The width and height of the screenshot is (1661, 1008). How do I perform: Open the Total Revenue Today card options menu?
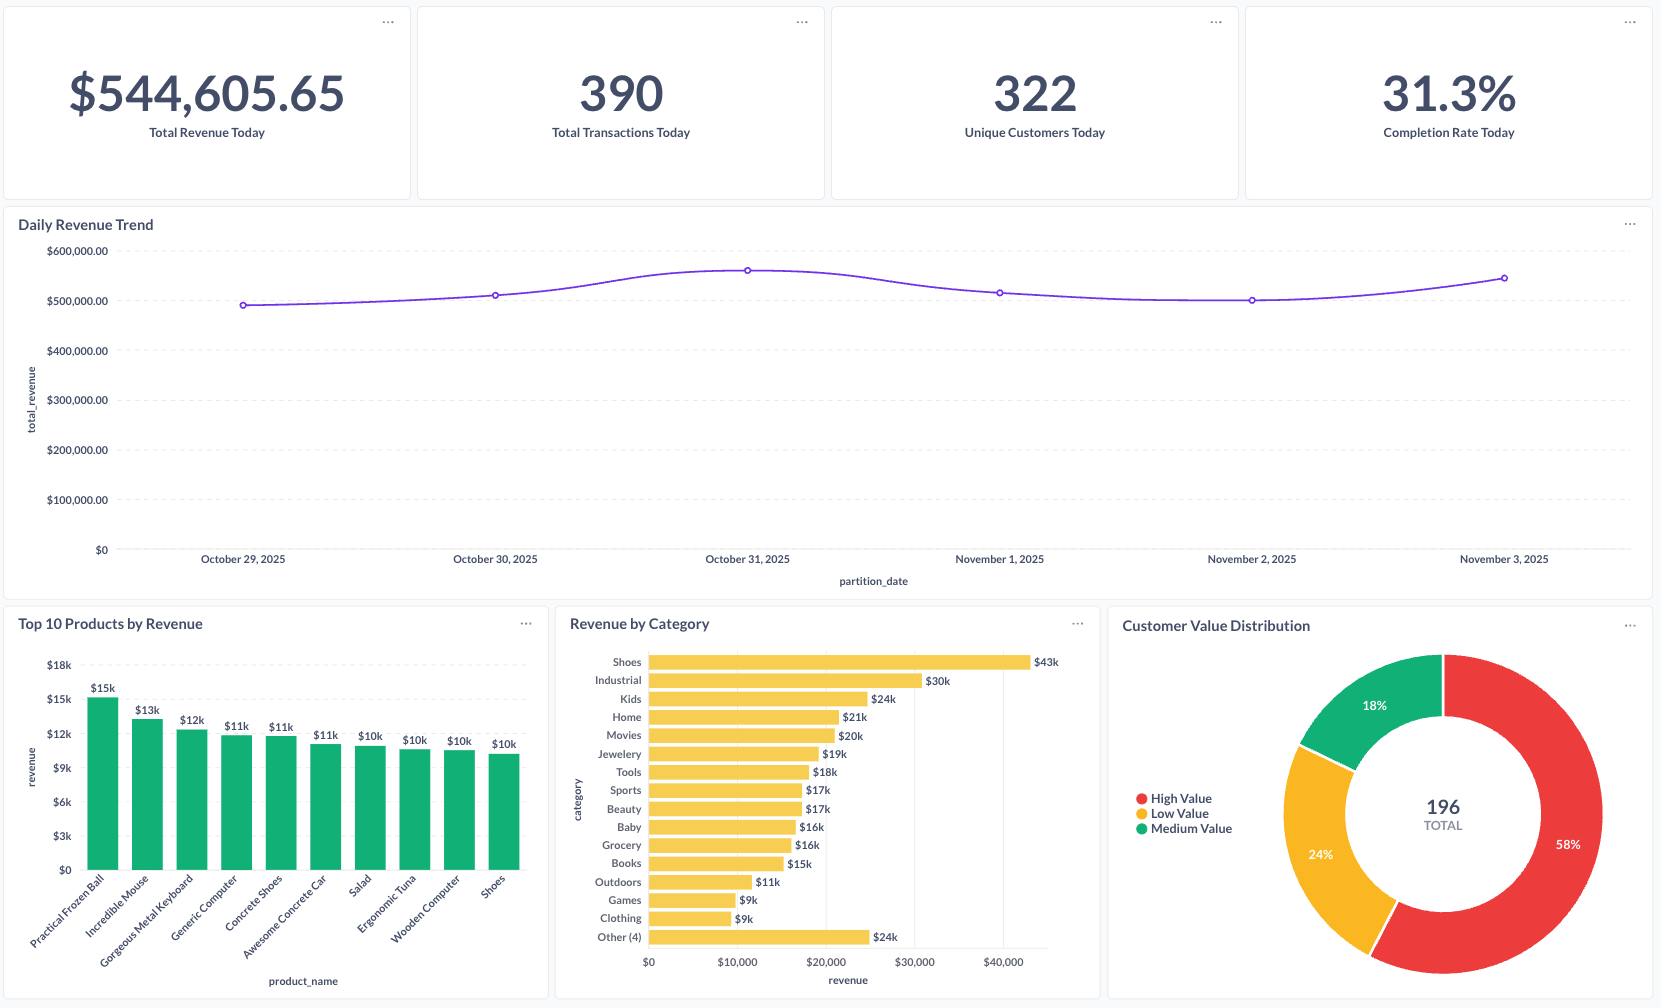click(388, 22)
